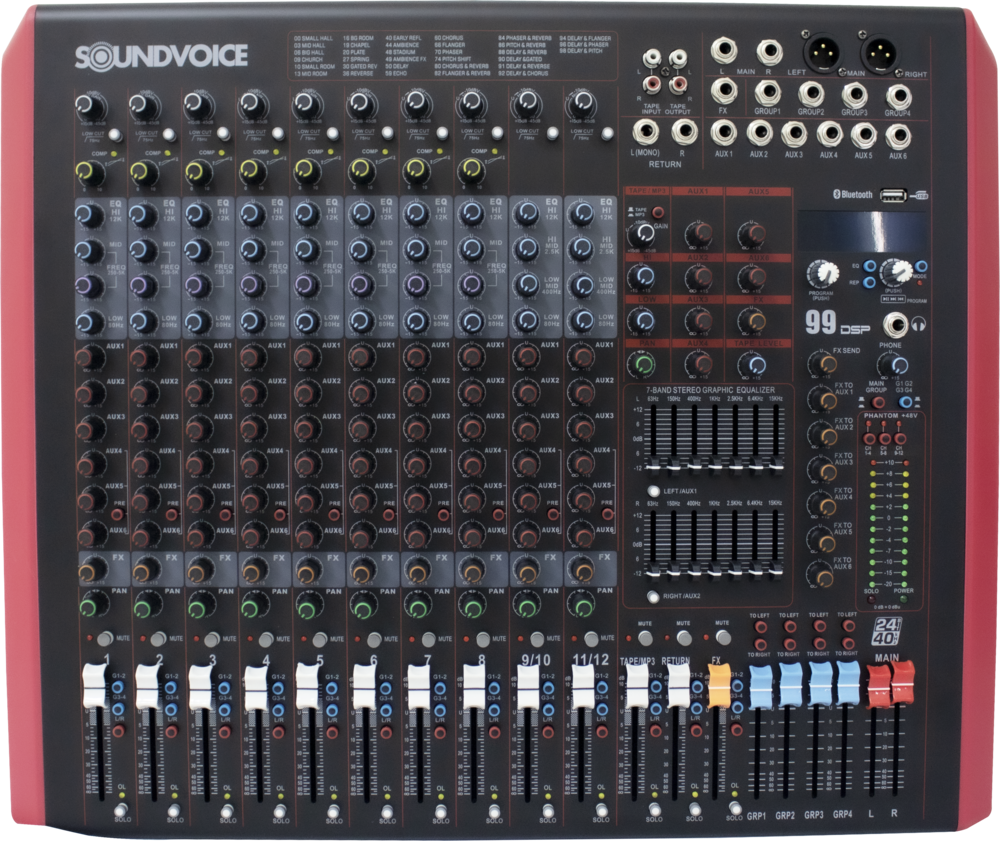Click the headphone icon beside the phone jack
This screenshot has height=841, width=1000.
918,325
